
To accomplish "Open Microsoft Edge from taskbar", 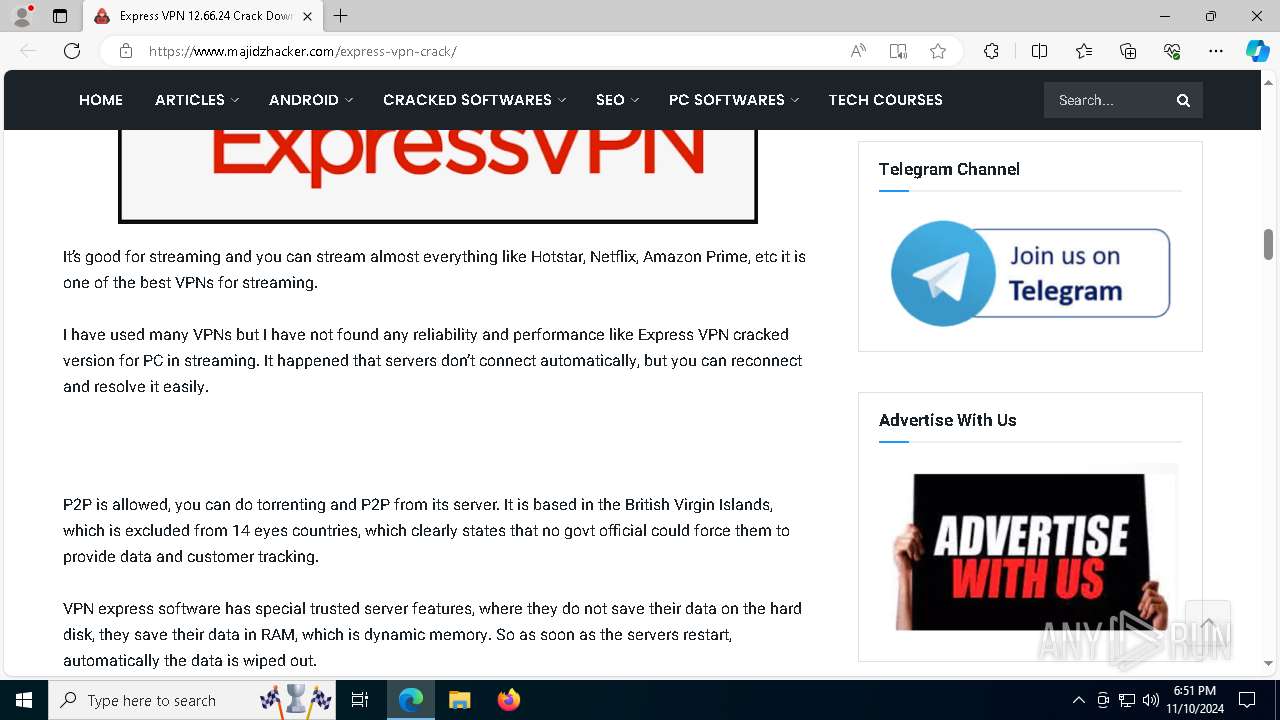I will pos(411,700).
